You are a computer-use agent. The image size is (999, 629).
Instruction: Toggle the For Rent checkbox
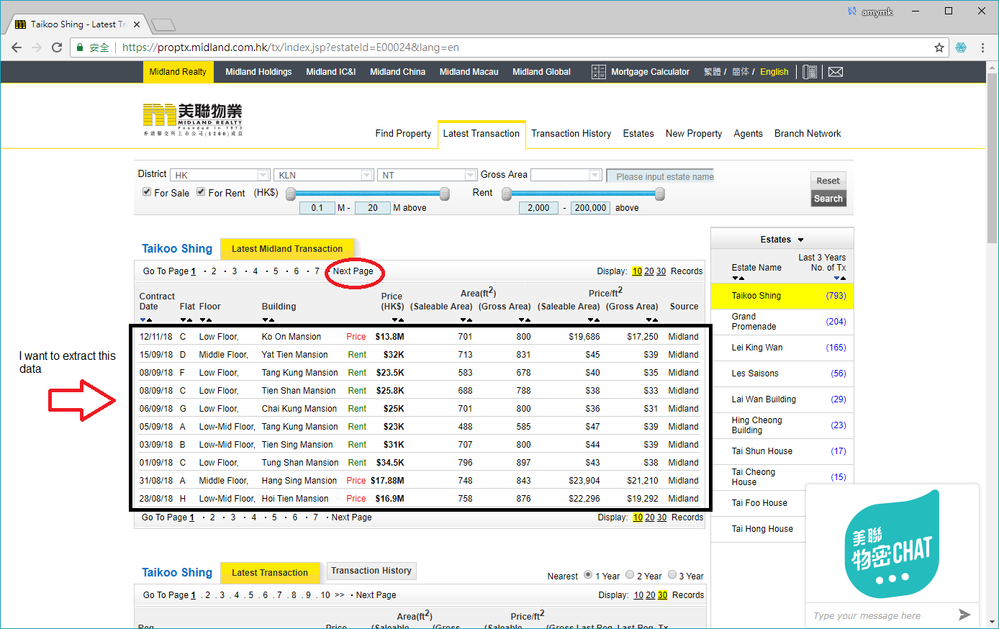pos(201,192)
